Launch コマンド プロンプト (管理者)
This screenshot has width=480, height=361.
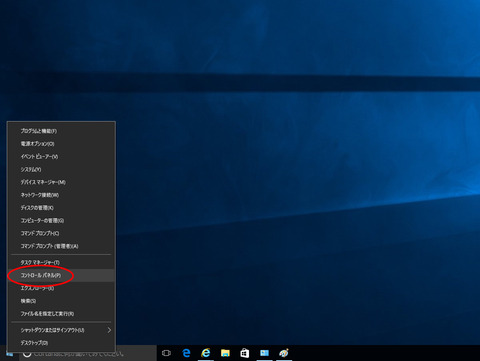click(x=61, y=246)
